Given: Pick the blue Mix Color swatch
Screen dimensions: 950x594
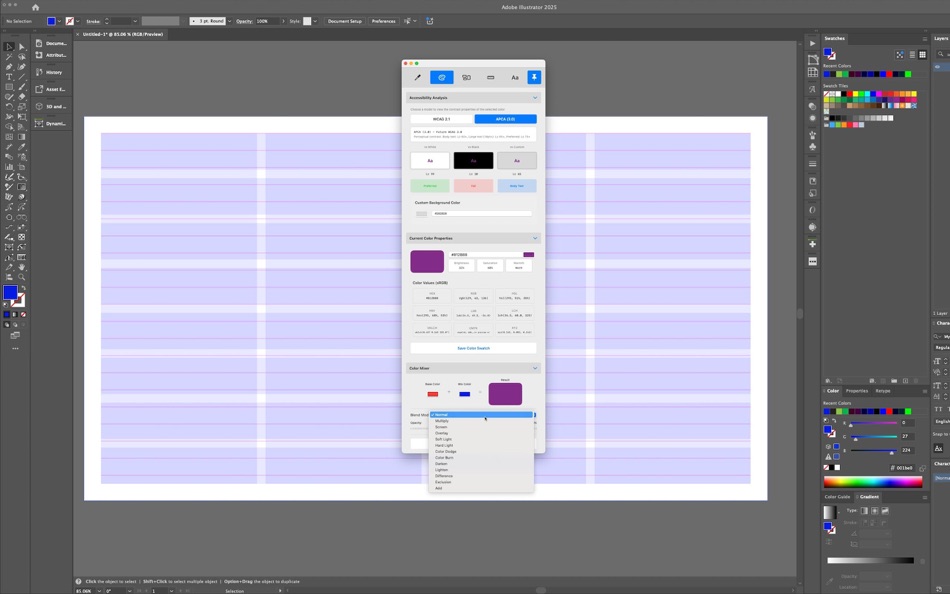Looking at the screenshot, I should (464, 394).
